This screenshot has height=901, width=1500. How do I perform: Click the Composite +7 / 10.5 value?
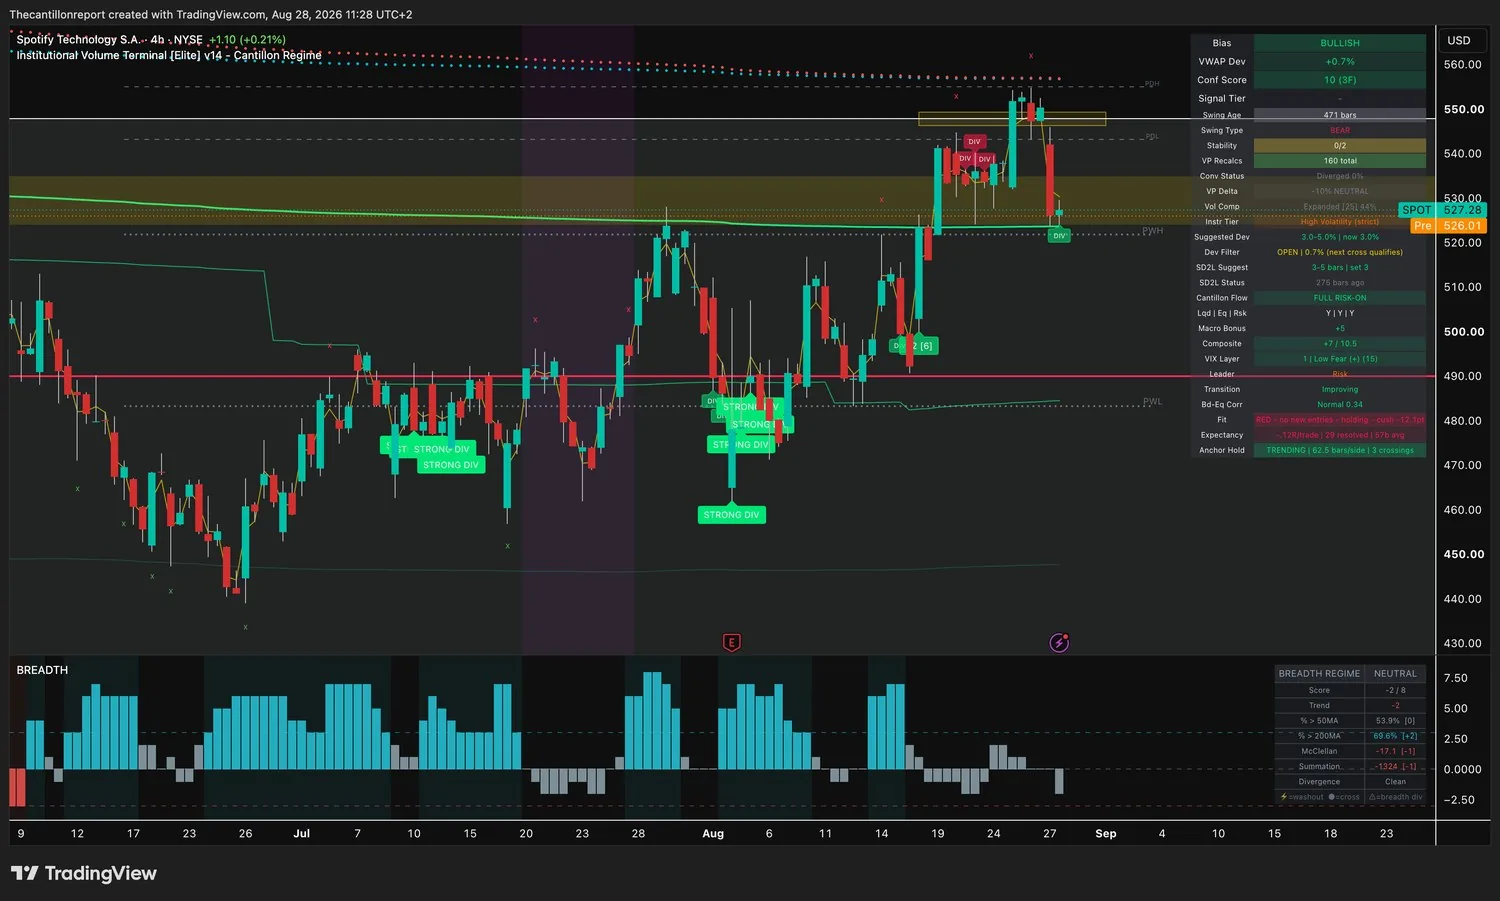pyautogui.click(x=1340, y=344)
